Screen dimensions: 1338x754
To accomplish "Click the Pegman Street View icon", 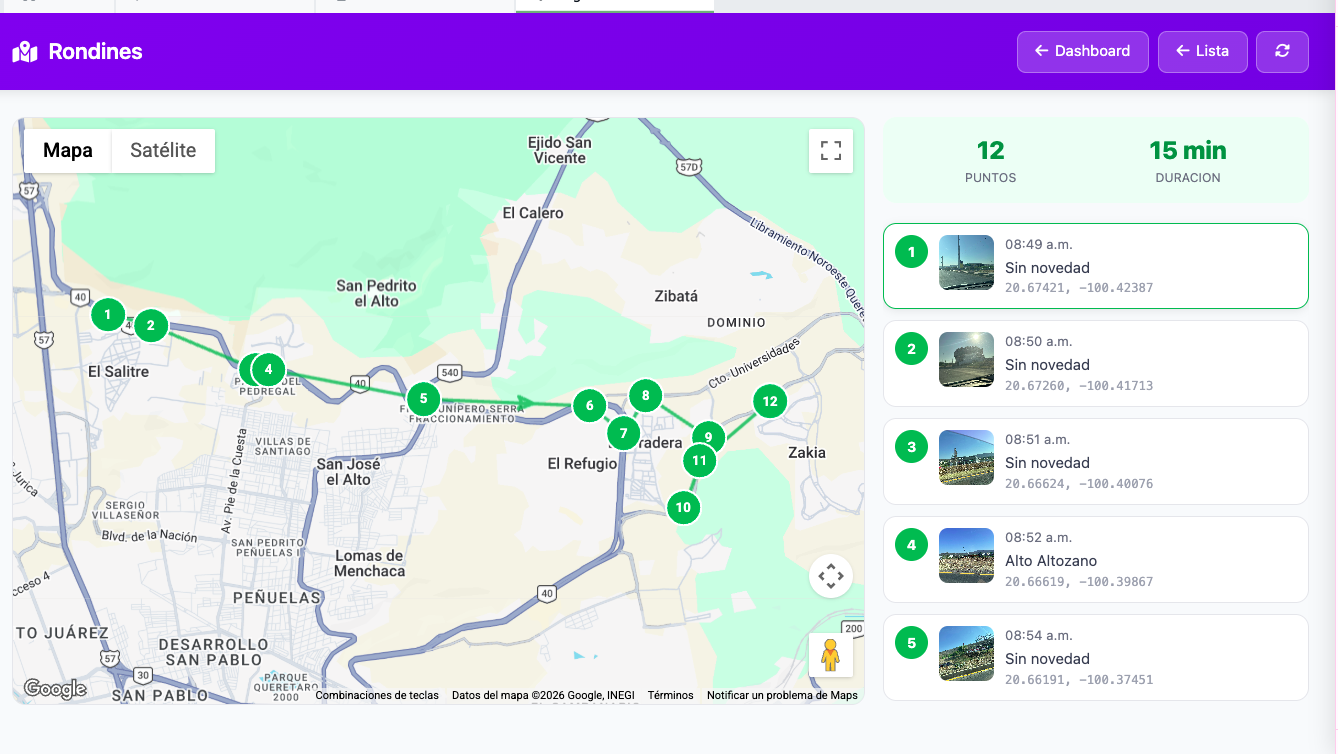I will click(831, 655).
